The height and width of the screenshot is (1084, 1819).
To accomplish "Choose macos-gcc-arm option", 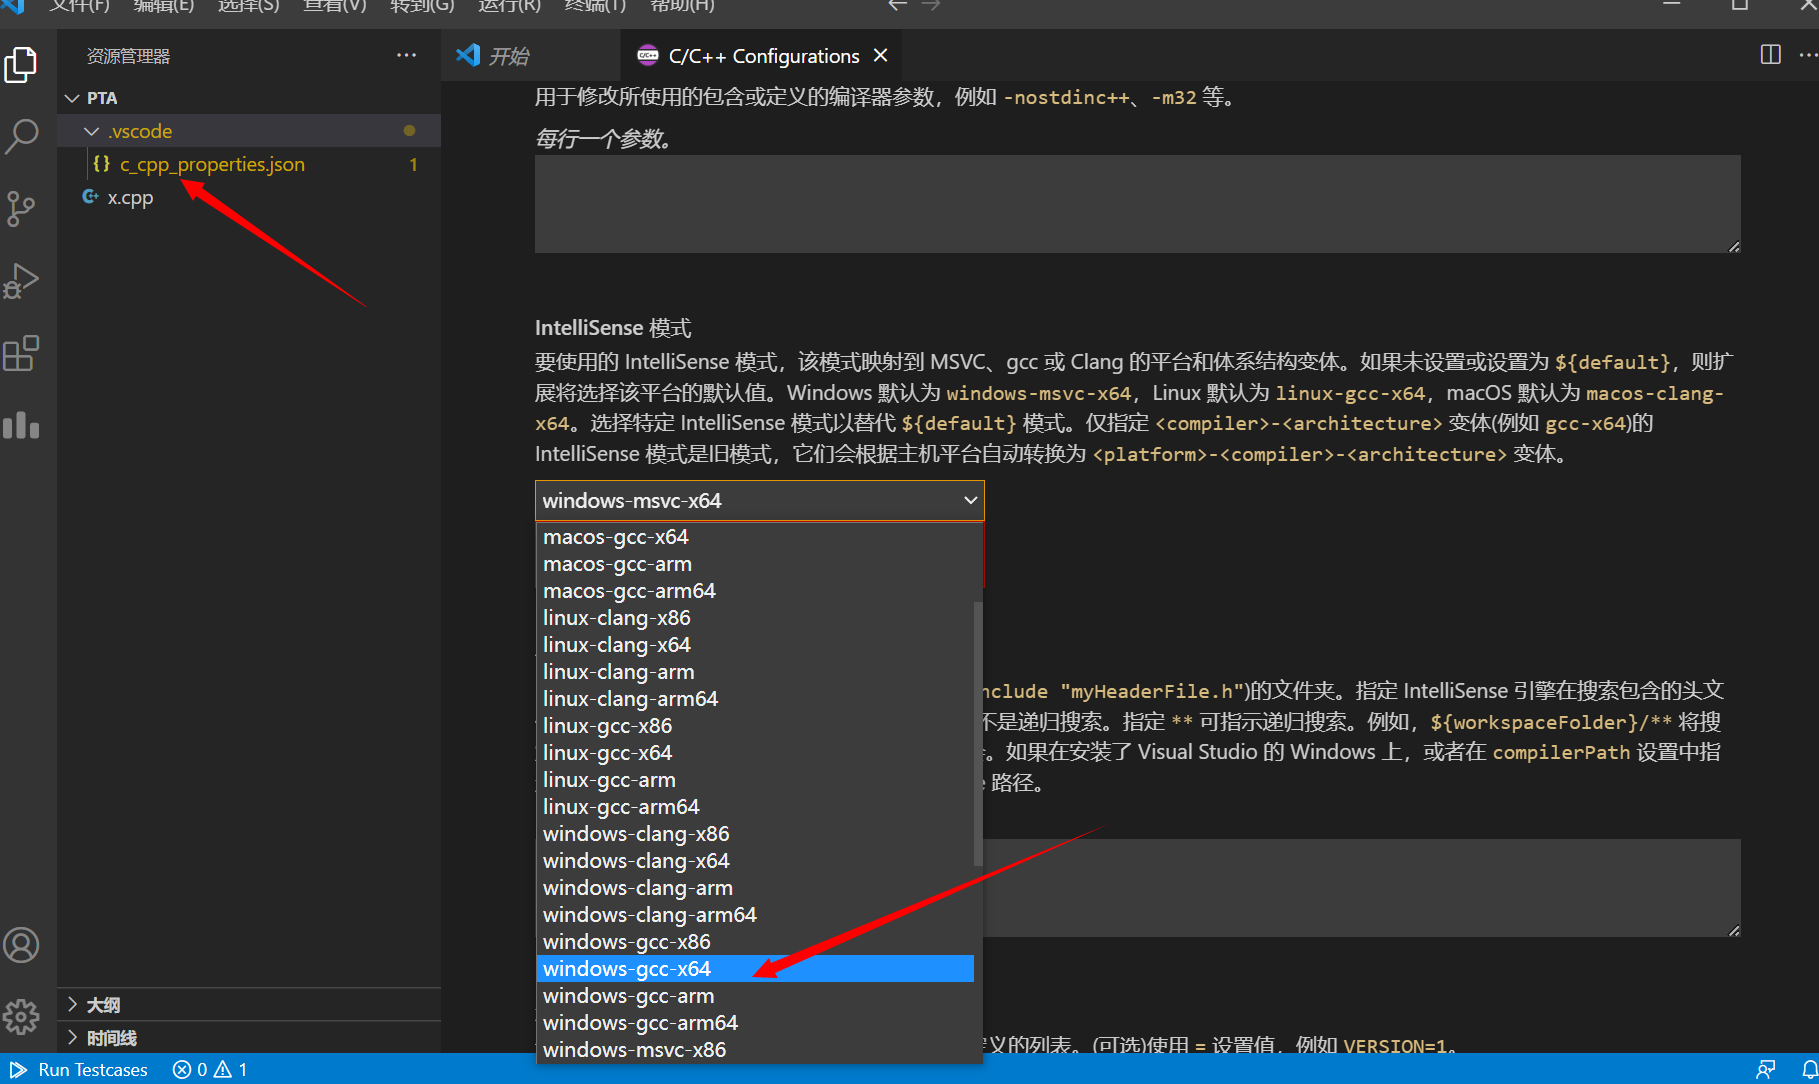I will point(755,564).
